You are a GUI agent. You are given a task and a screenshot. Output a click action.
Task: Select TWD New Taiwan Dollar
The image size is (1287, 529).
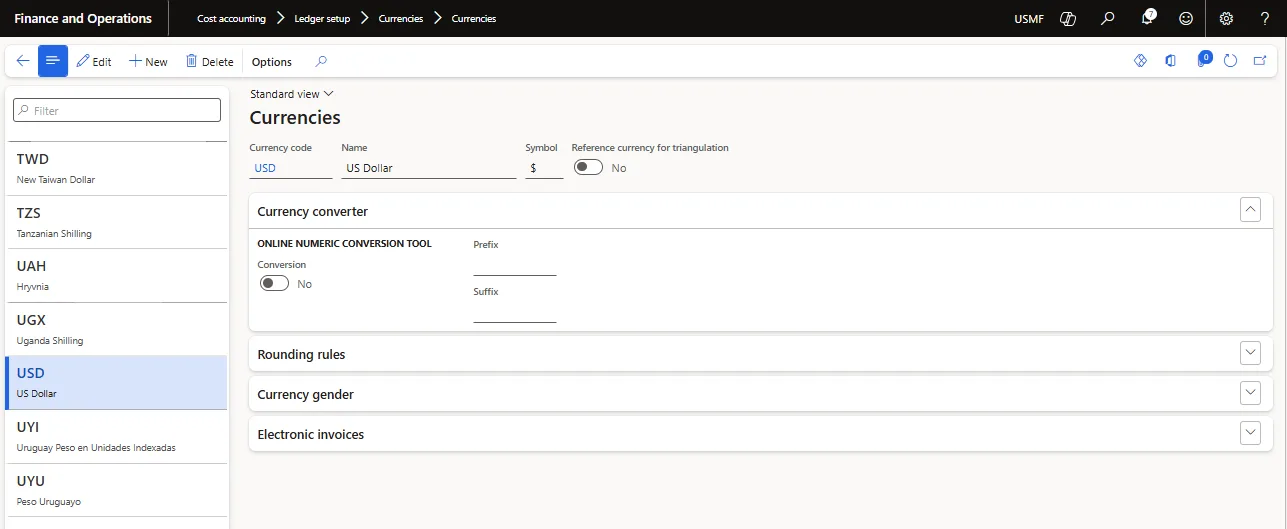116,168
